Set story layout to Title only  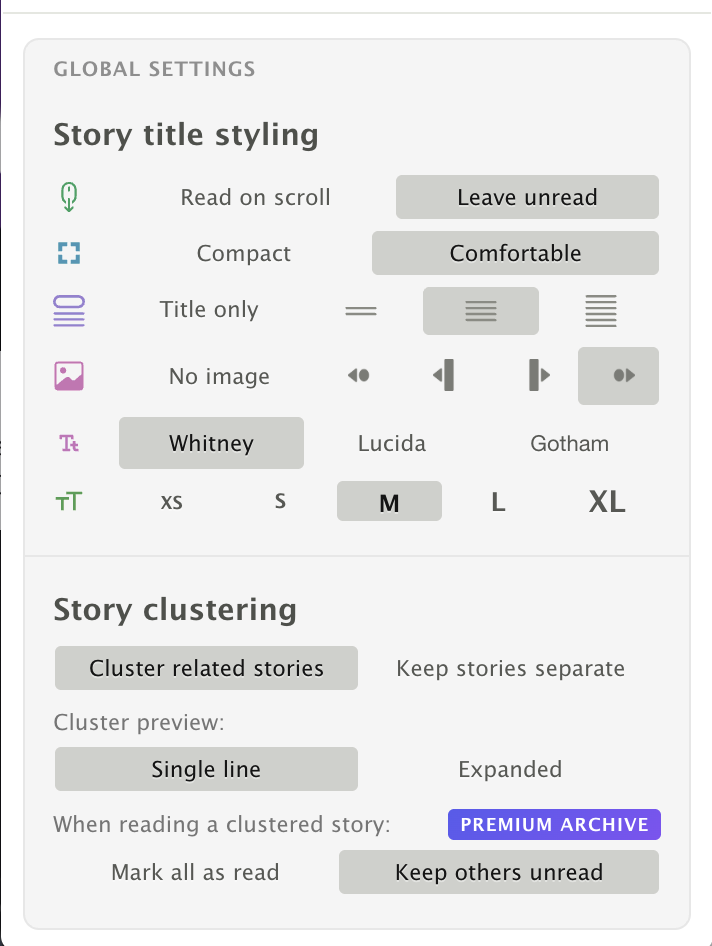[x=209, y=310]
